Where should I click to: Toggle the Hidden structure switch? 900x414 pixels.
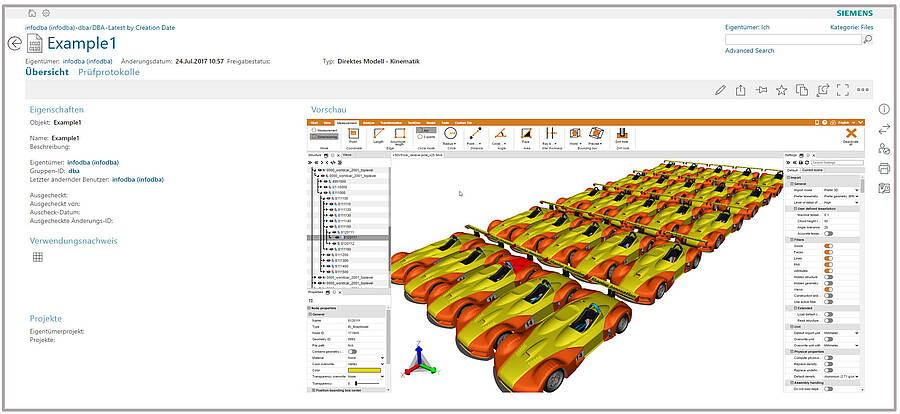(828, 277)
